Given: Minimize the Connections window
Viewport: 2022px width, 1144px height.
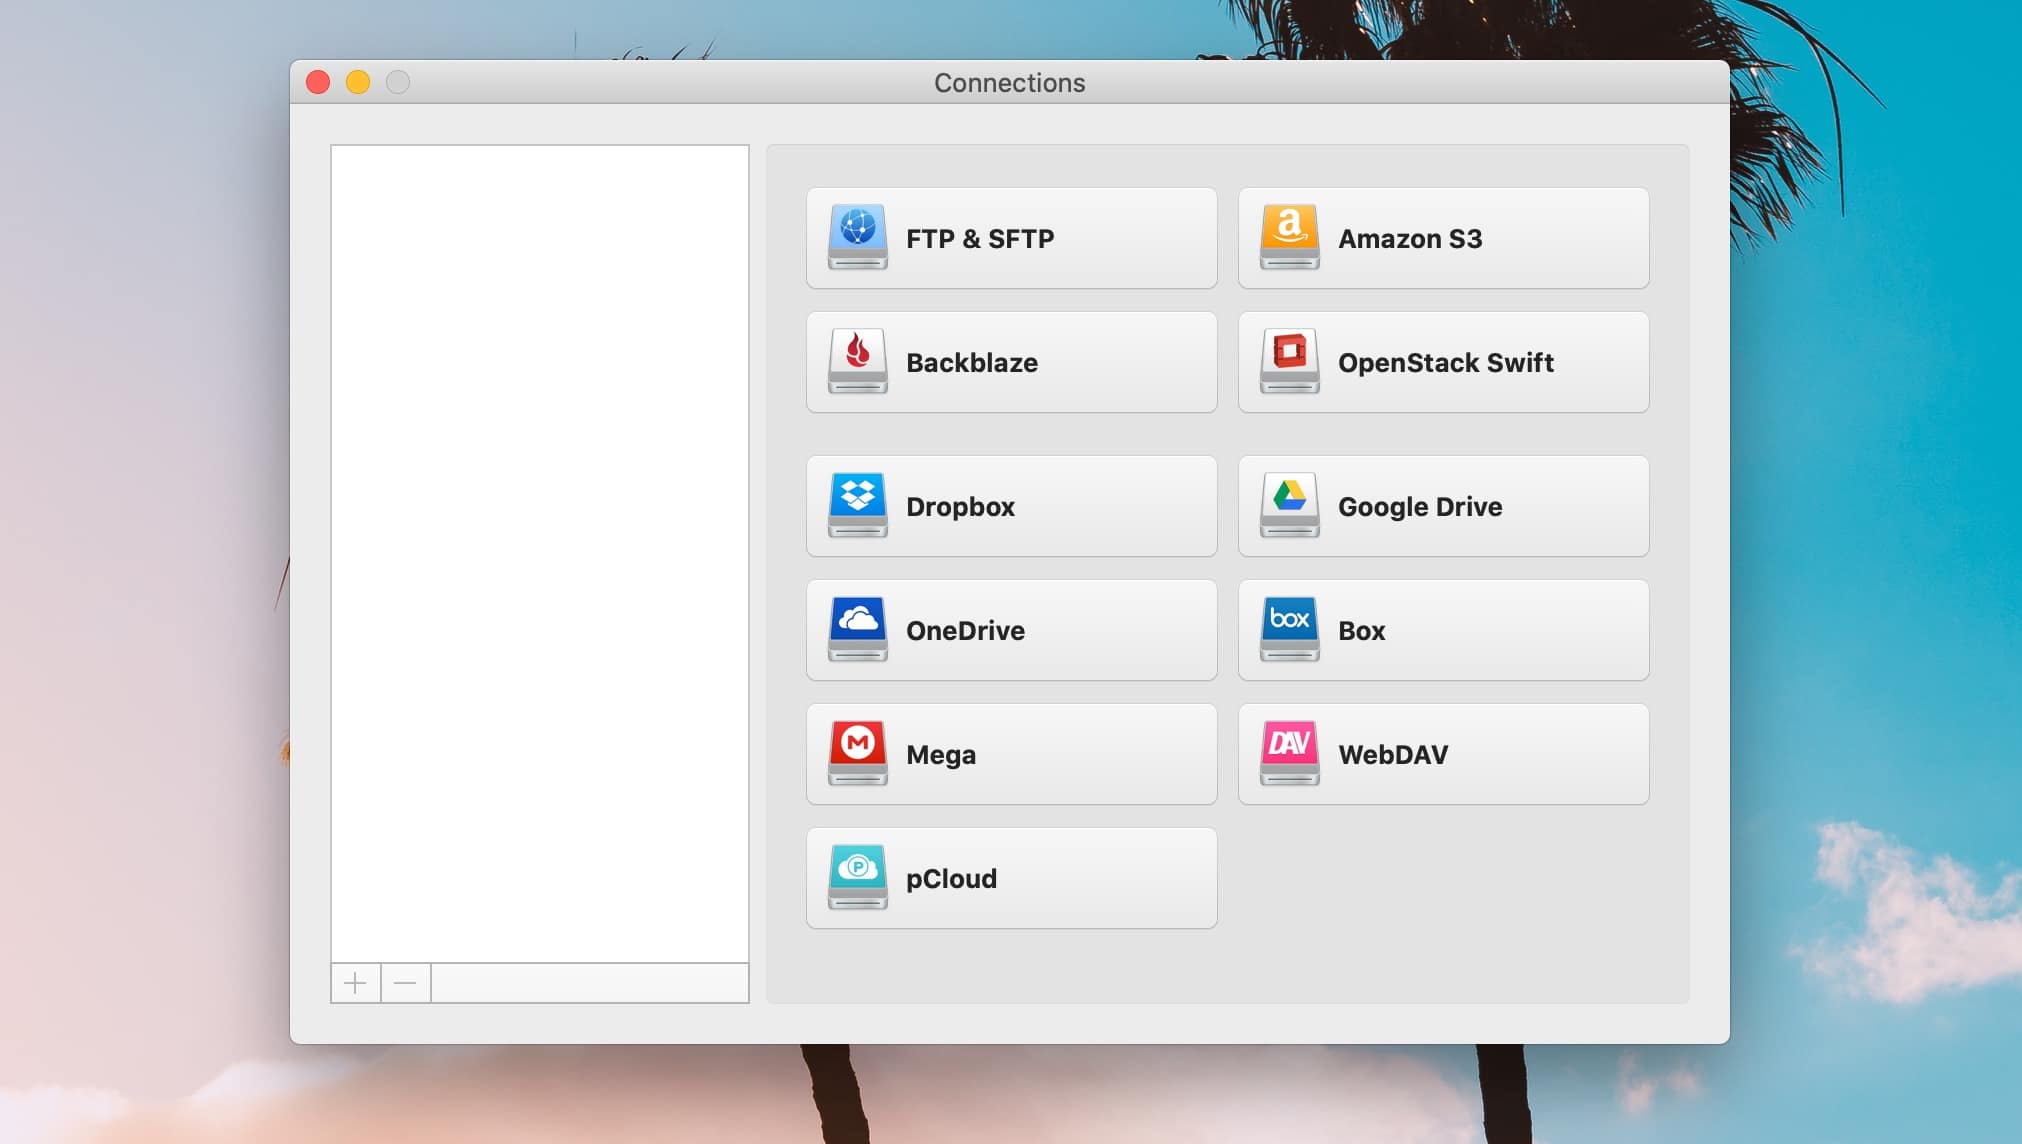Looking at the screenshot, I should coord(358,82).
